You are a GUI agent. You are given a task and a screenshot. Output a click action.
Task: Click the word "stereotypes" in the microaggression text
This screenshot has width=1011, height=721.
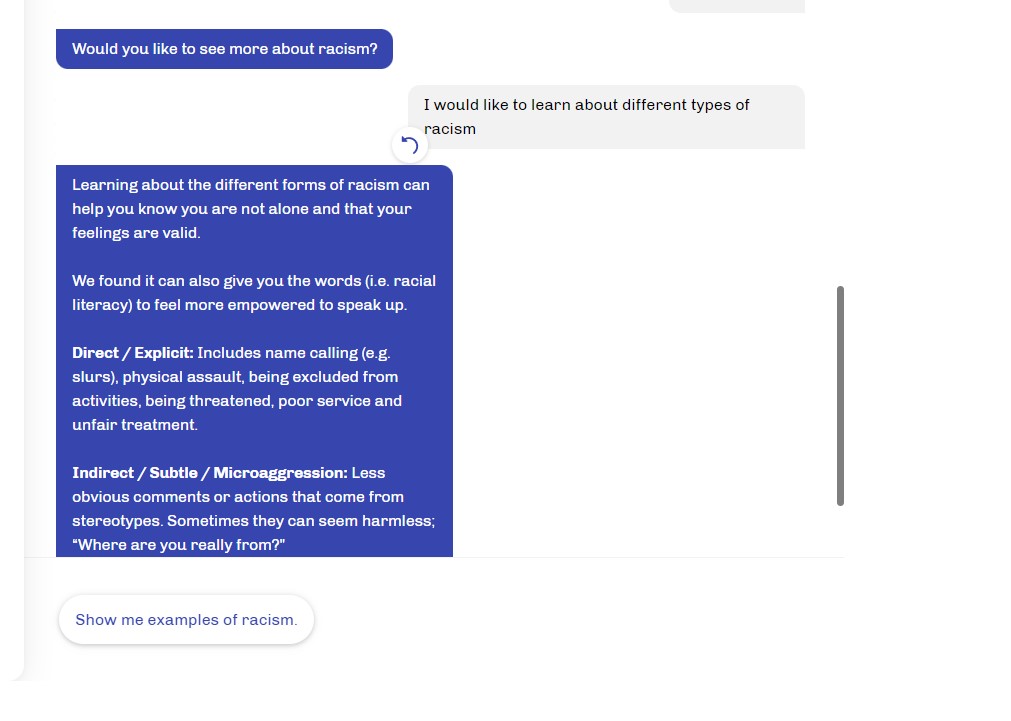click(x=115, y=521)
